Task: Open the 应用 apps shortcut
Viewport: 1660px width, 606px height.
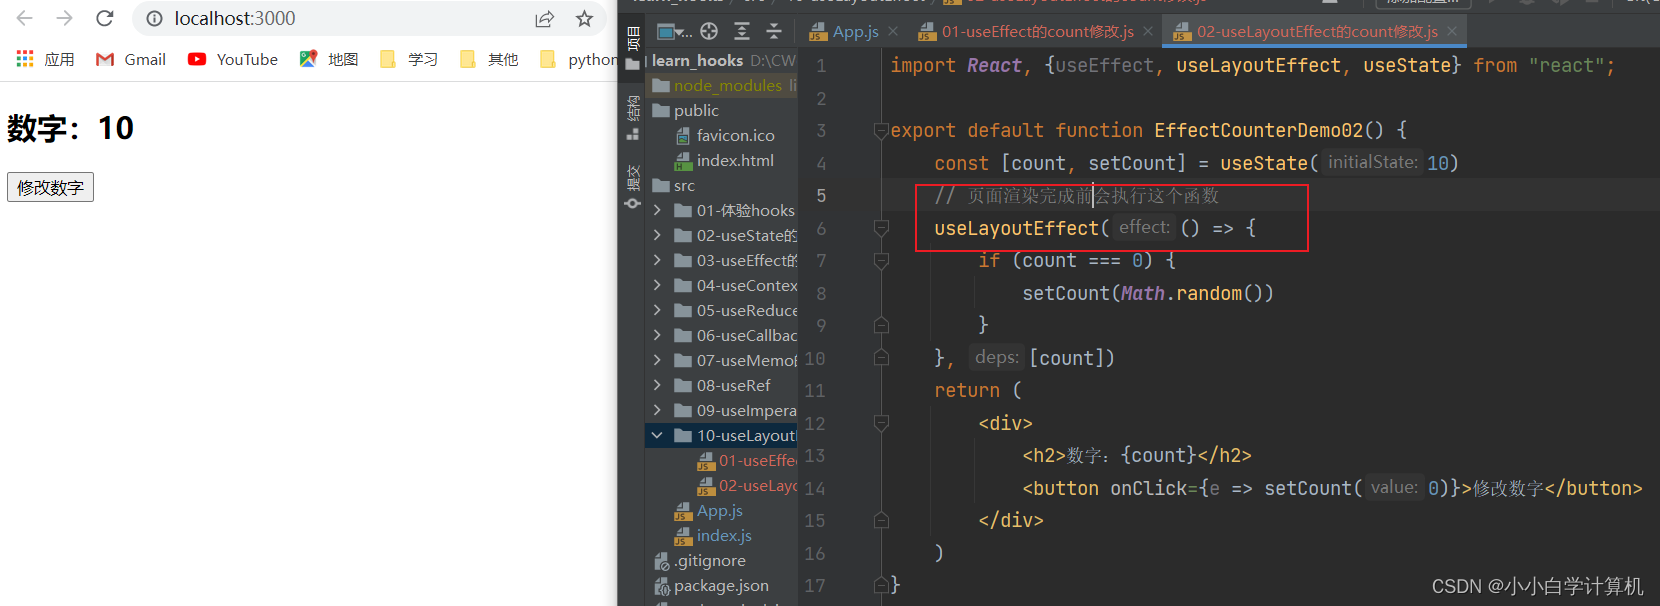Action: pos(45,59)
